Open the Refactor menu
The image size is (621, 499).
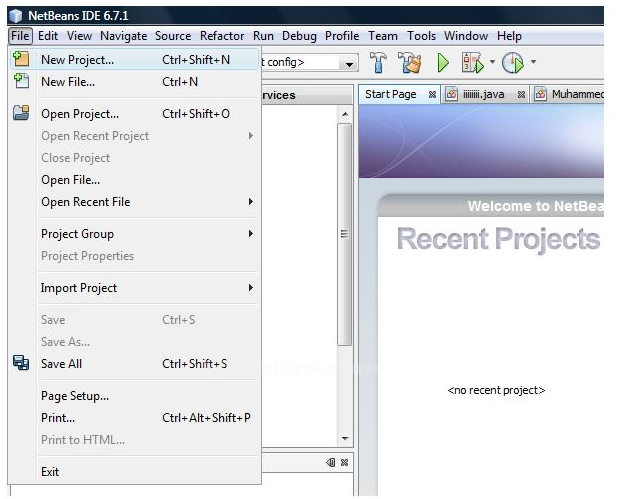221,36
